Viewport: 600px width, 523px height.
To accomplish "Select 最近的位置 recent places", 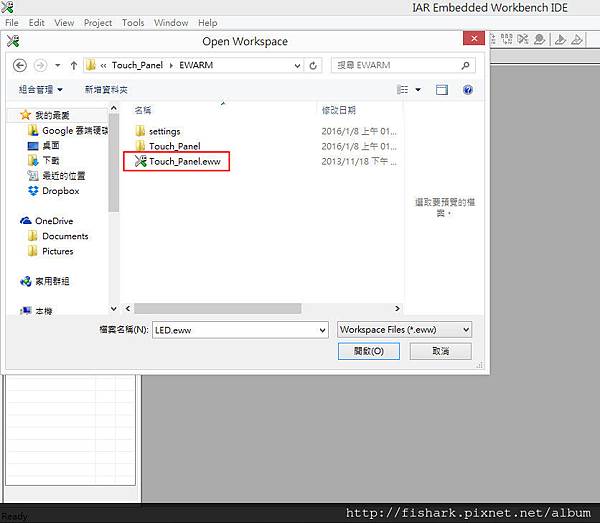I will pos(56,176).
